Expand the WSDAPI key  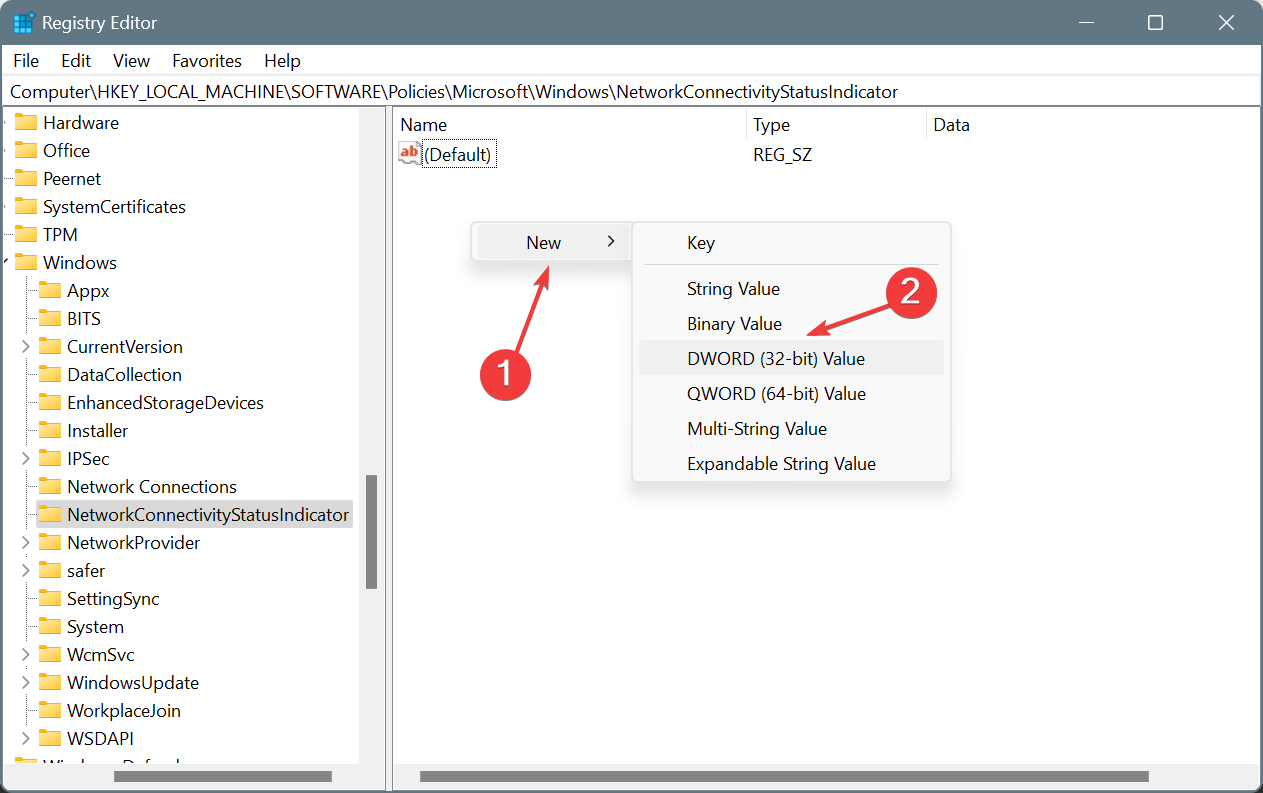coord(25,739)
